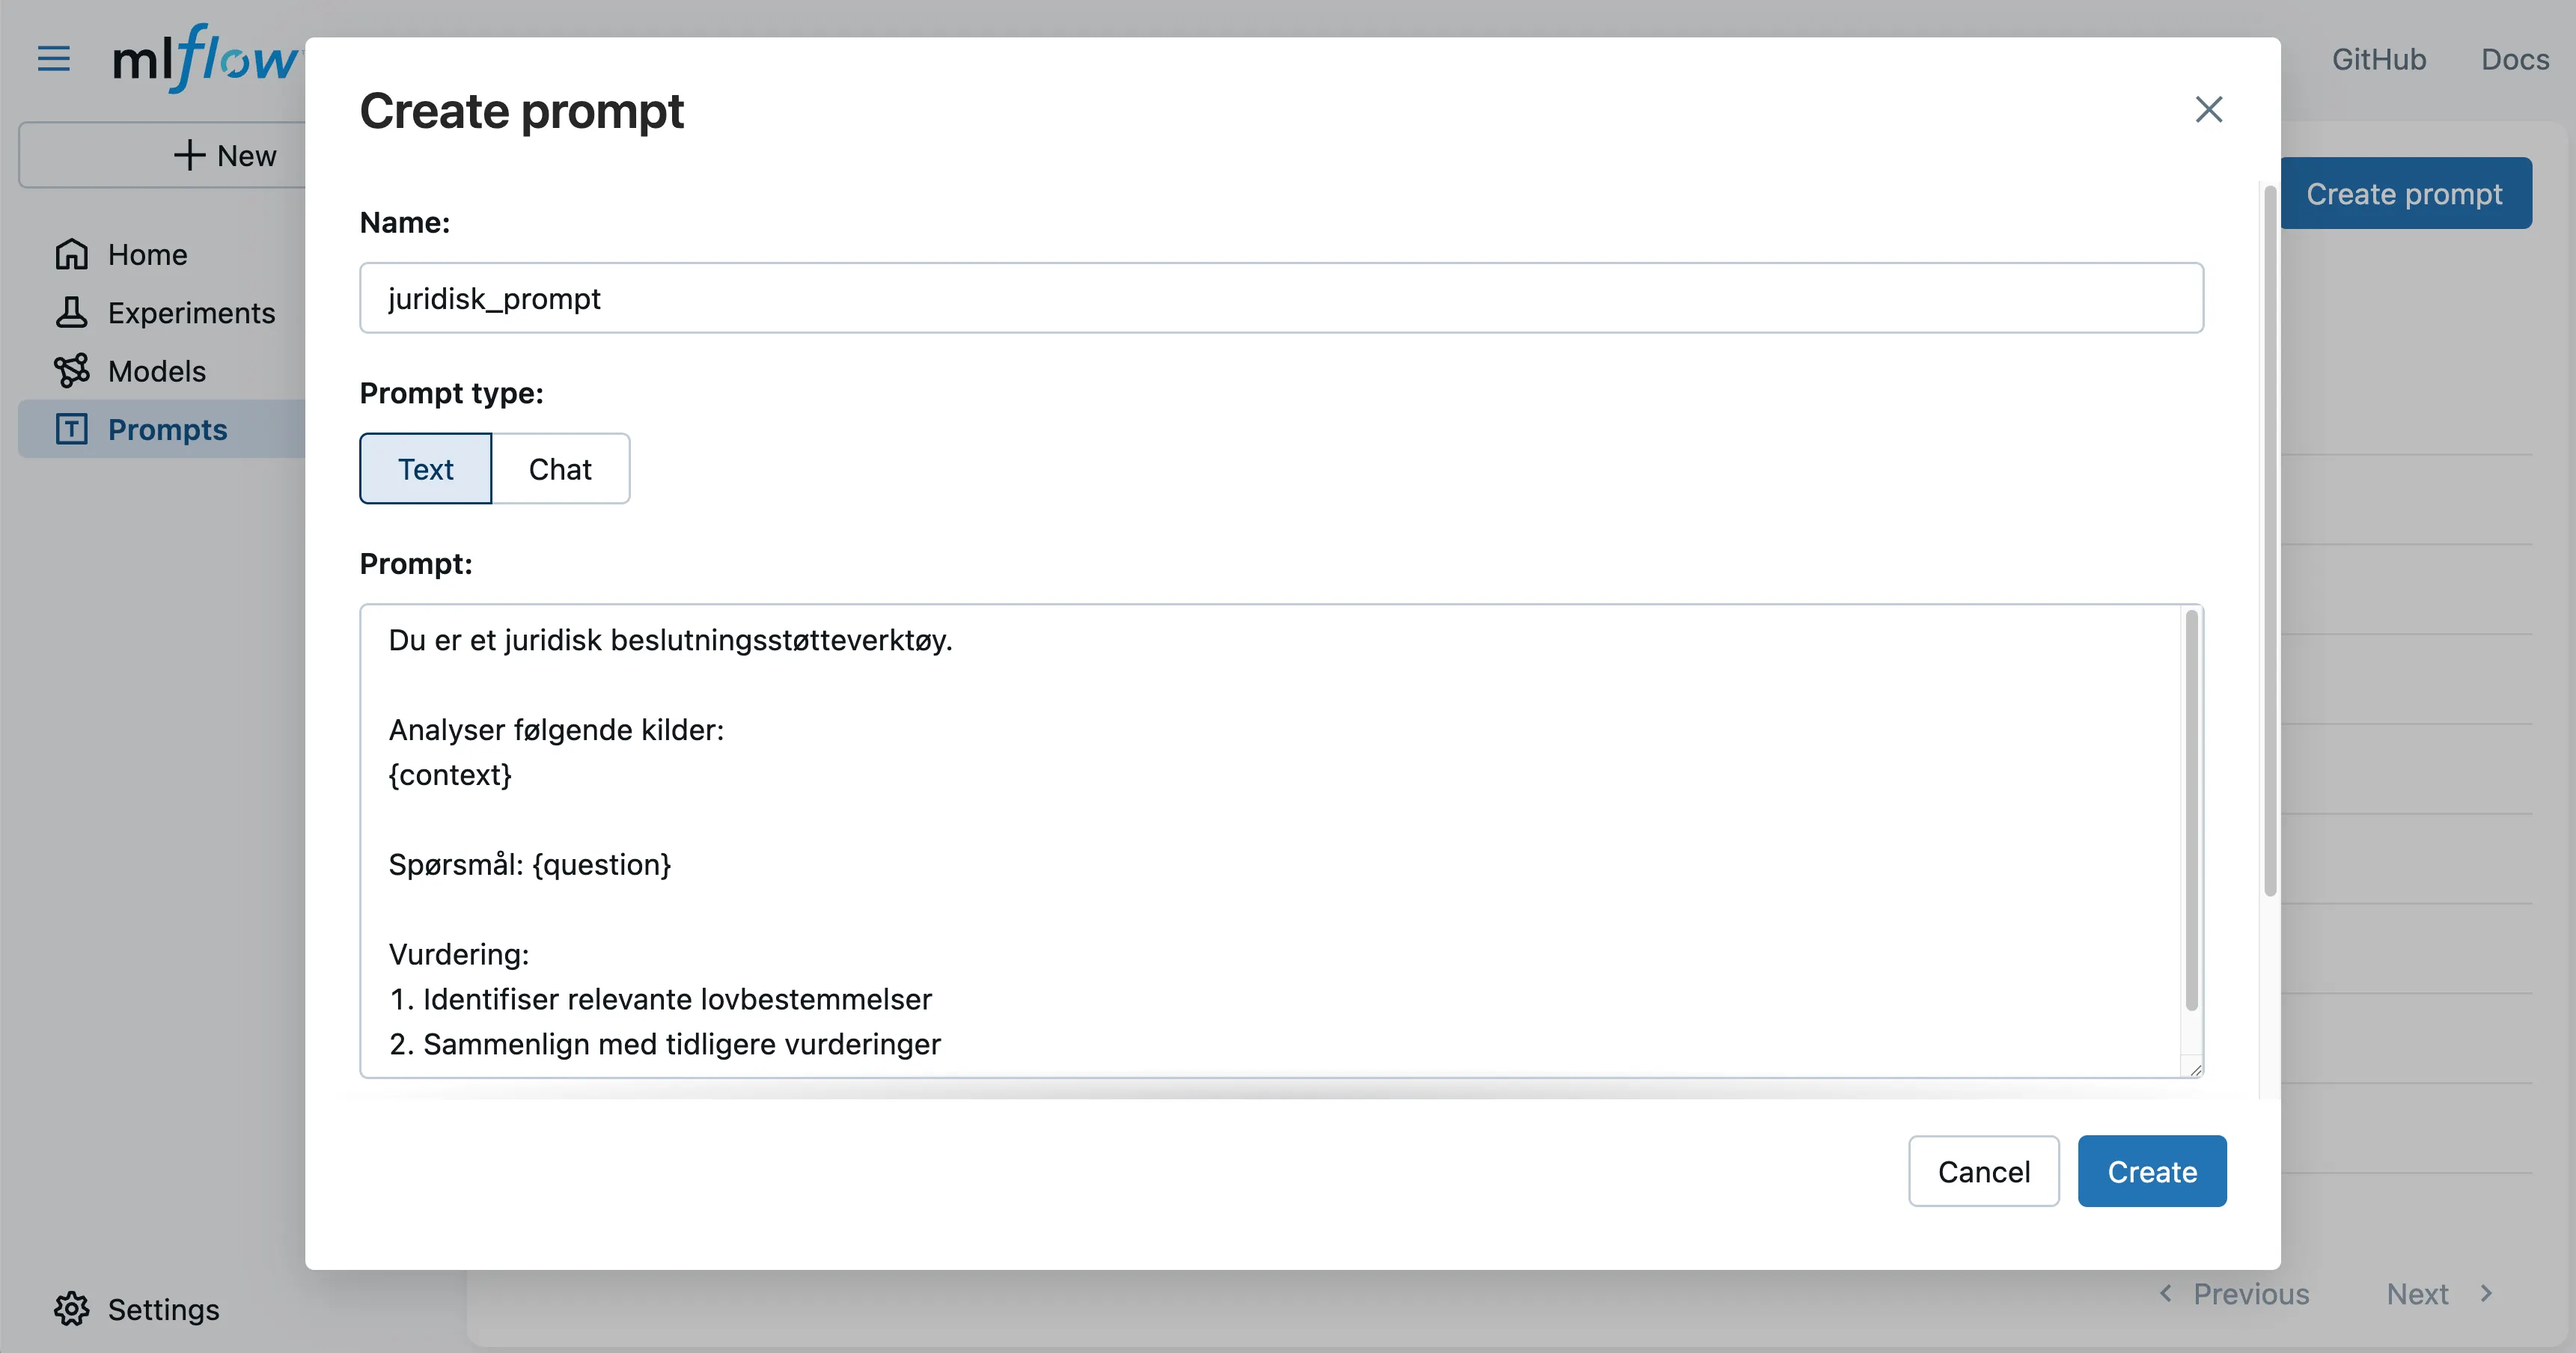2576x1353 pixels.
Task: Cancel the prompt creation
Action: click(x=1983, y=1171)
